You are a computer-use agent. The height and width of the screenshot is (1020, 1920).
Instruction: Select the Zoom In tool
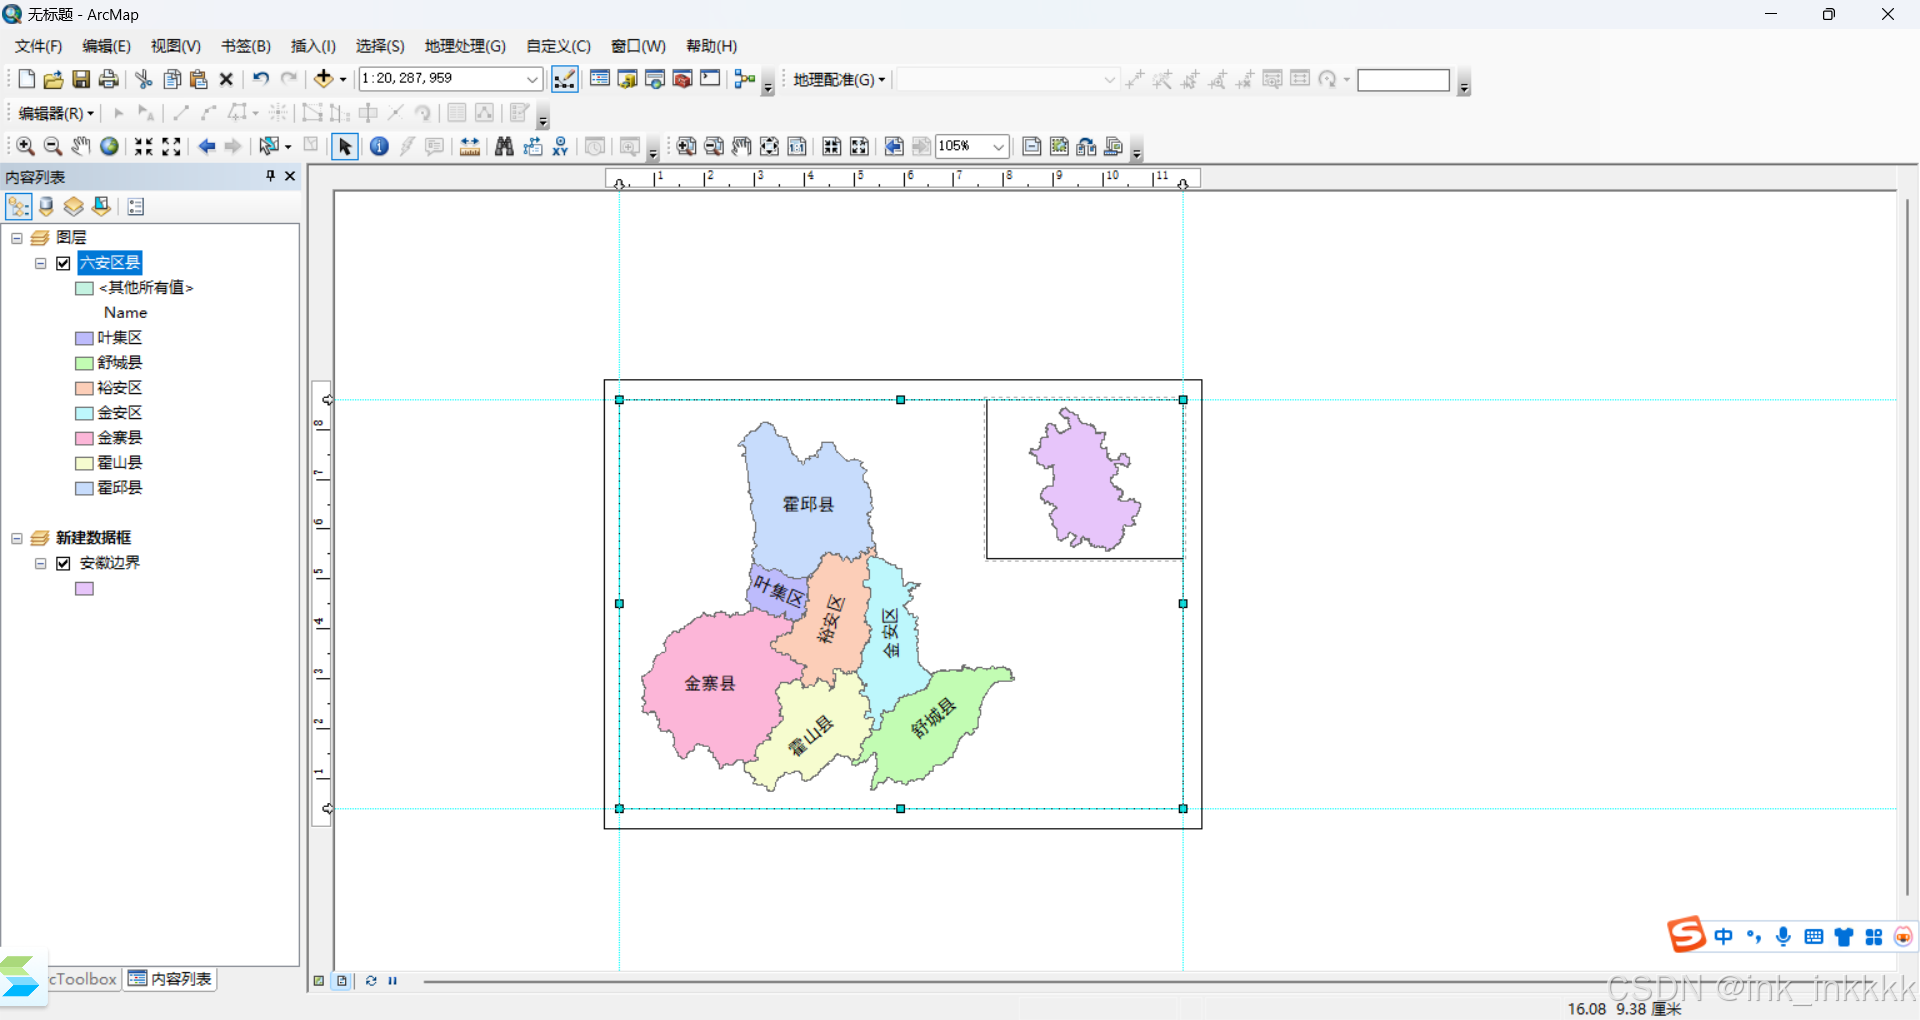(x=26, y=147)
